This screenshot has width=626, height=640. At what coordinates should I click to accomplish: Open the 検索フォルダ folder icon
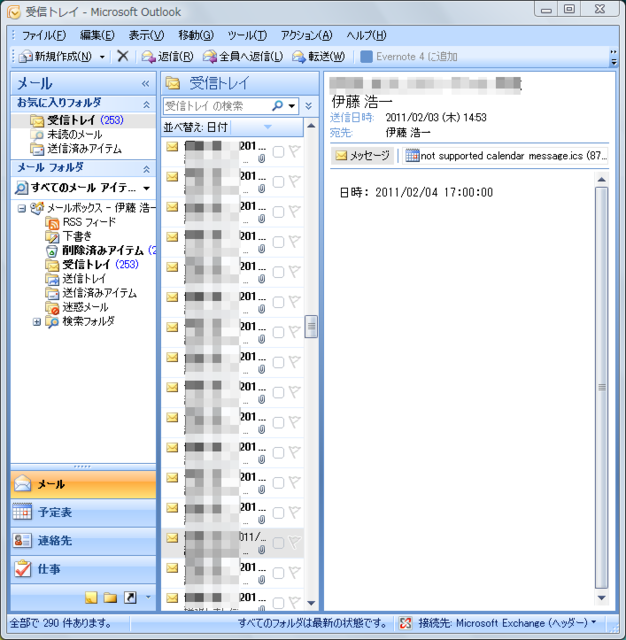(52, 322)
